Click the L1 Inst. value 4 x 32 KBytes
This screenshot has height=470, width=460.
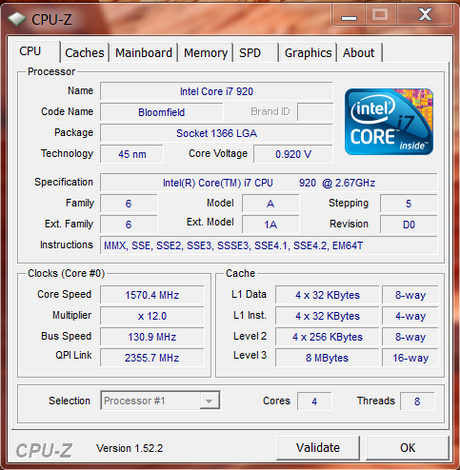coord(327,316)
